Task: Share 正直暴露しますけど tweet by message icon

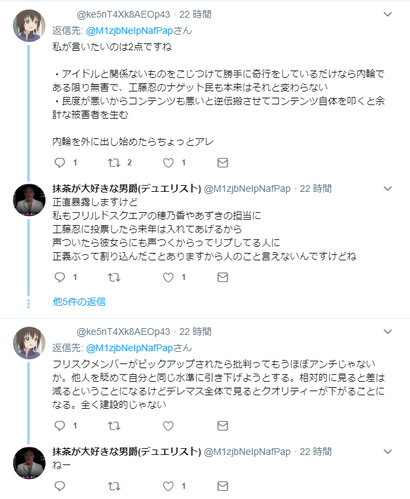Action: click(223, 277)
